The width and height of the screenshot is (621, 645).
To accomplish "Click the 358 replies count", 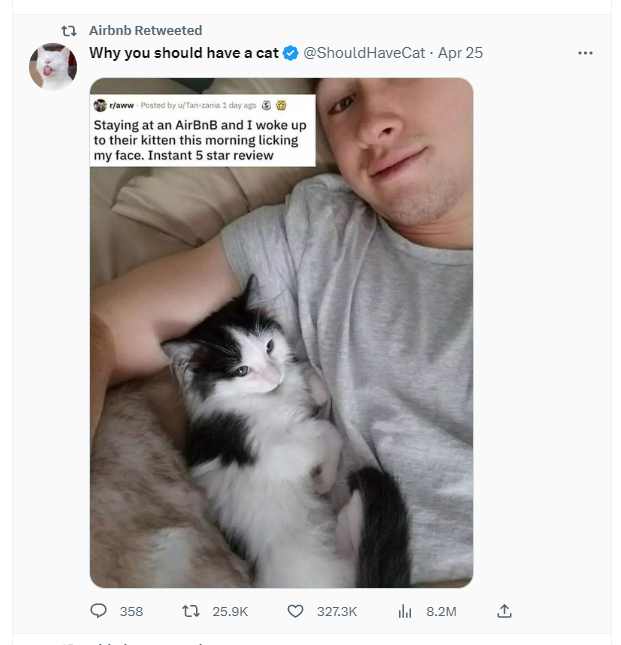I will pos(131,611).
